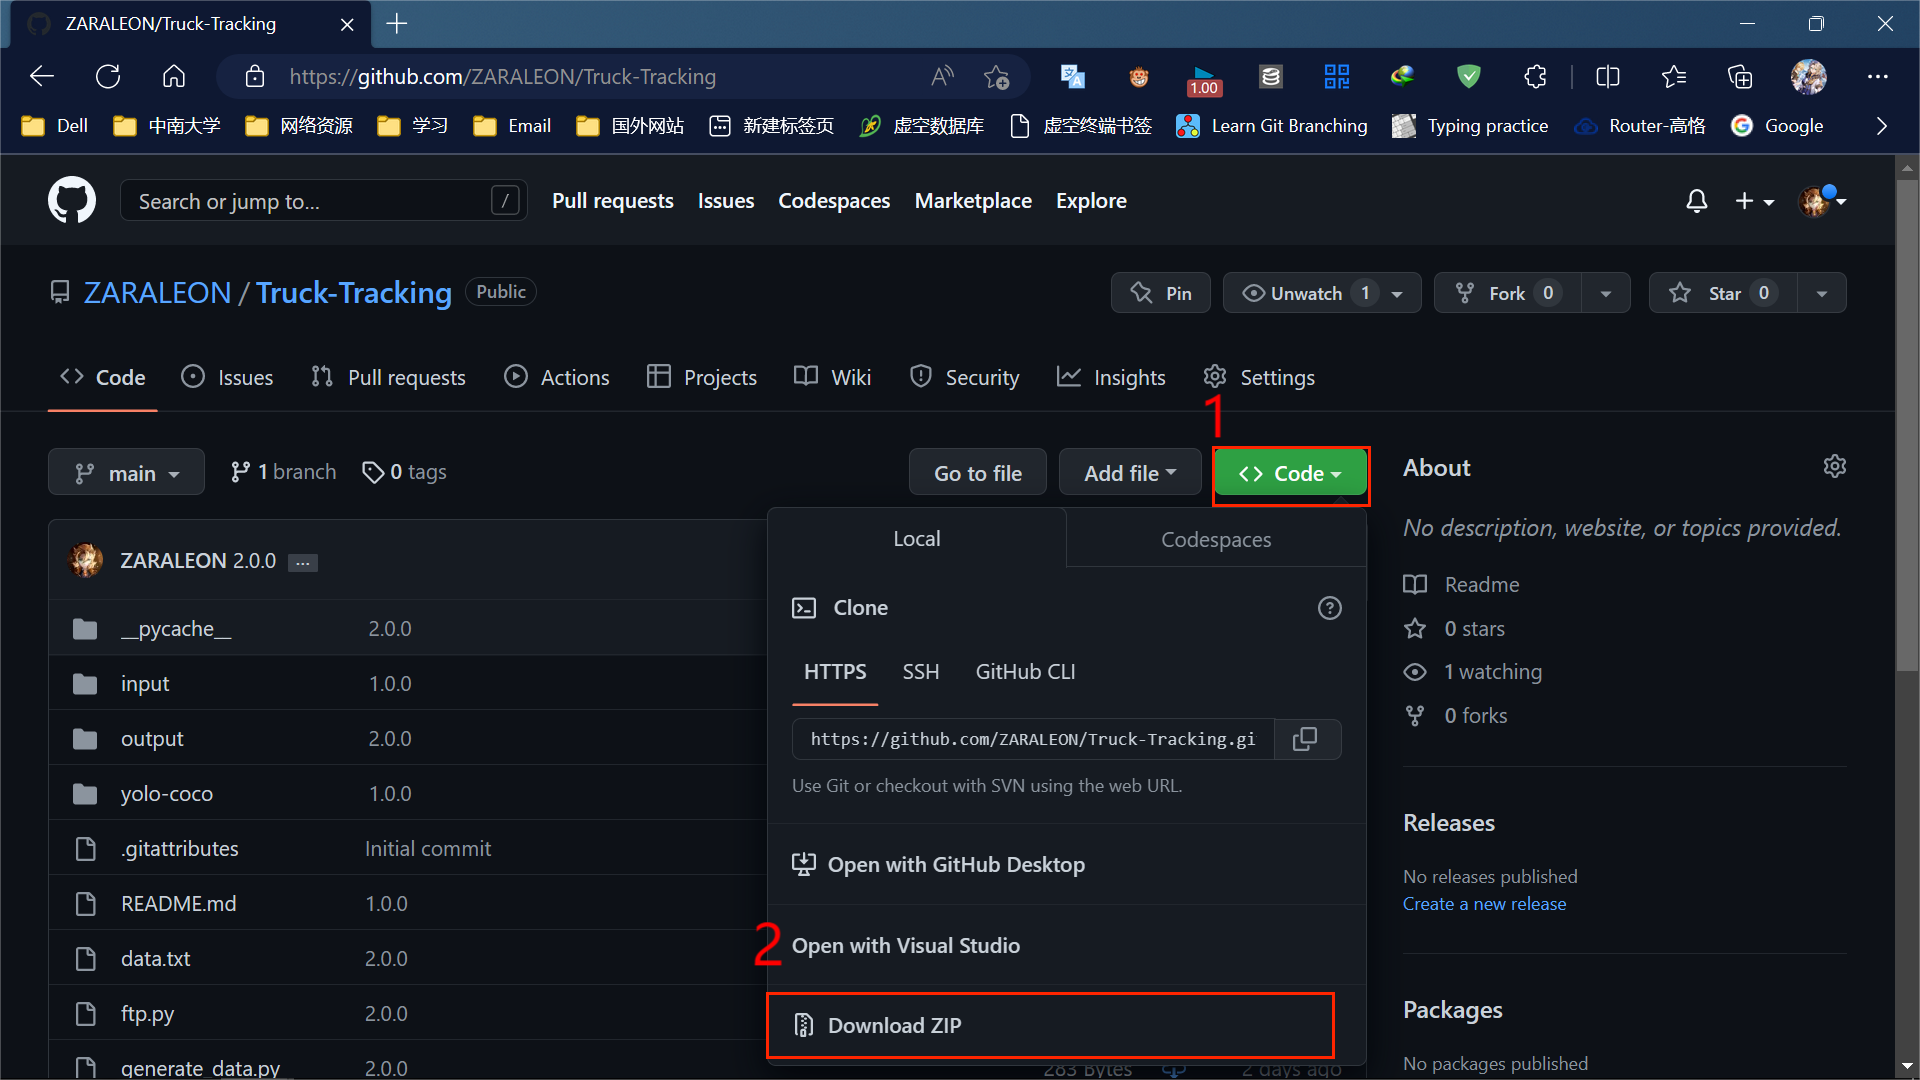The image size is (1920, 1080).
Task: Switch to the Codespaces tab
Action: (1215, 539)
